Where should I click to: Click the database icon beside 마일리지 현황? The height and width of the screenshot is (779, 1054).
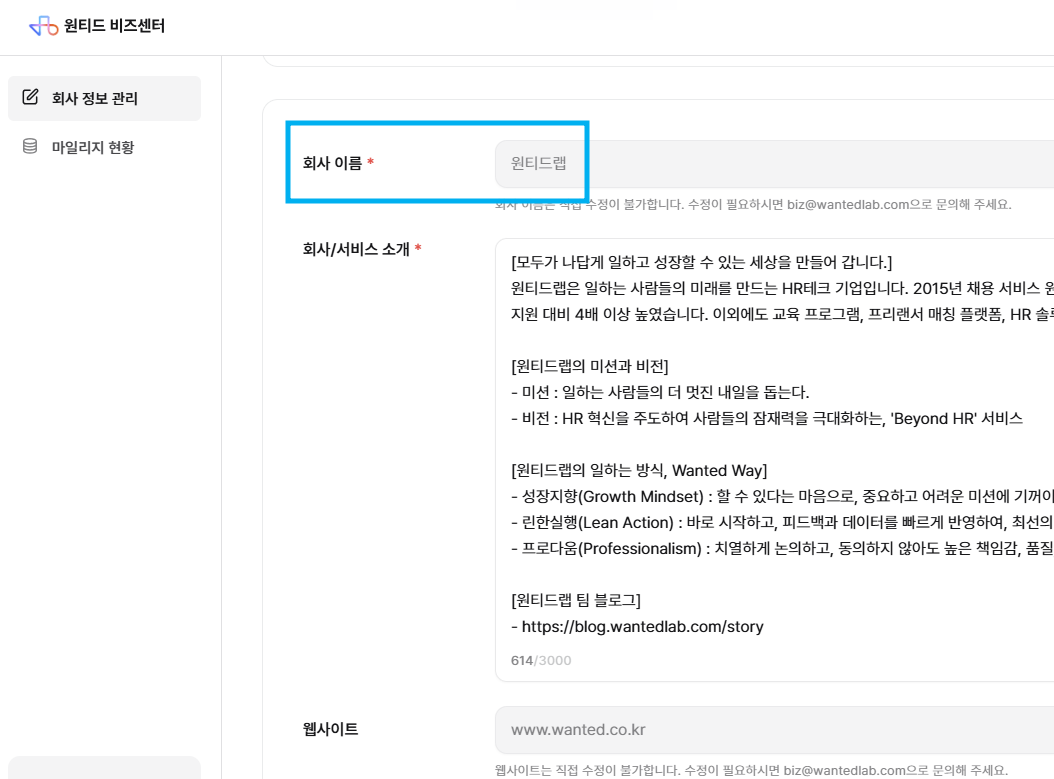coord(30,146)
